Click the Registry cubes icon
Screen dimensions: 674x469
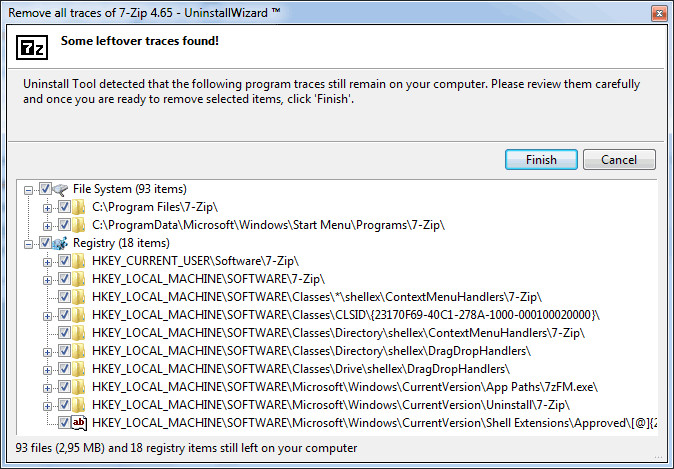[x=60, y=243]
